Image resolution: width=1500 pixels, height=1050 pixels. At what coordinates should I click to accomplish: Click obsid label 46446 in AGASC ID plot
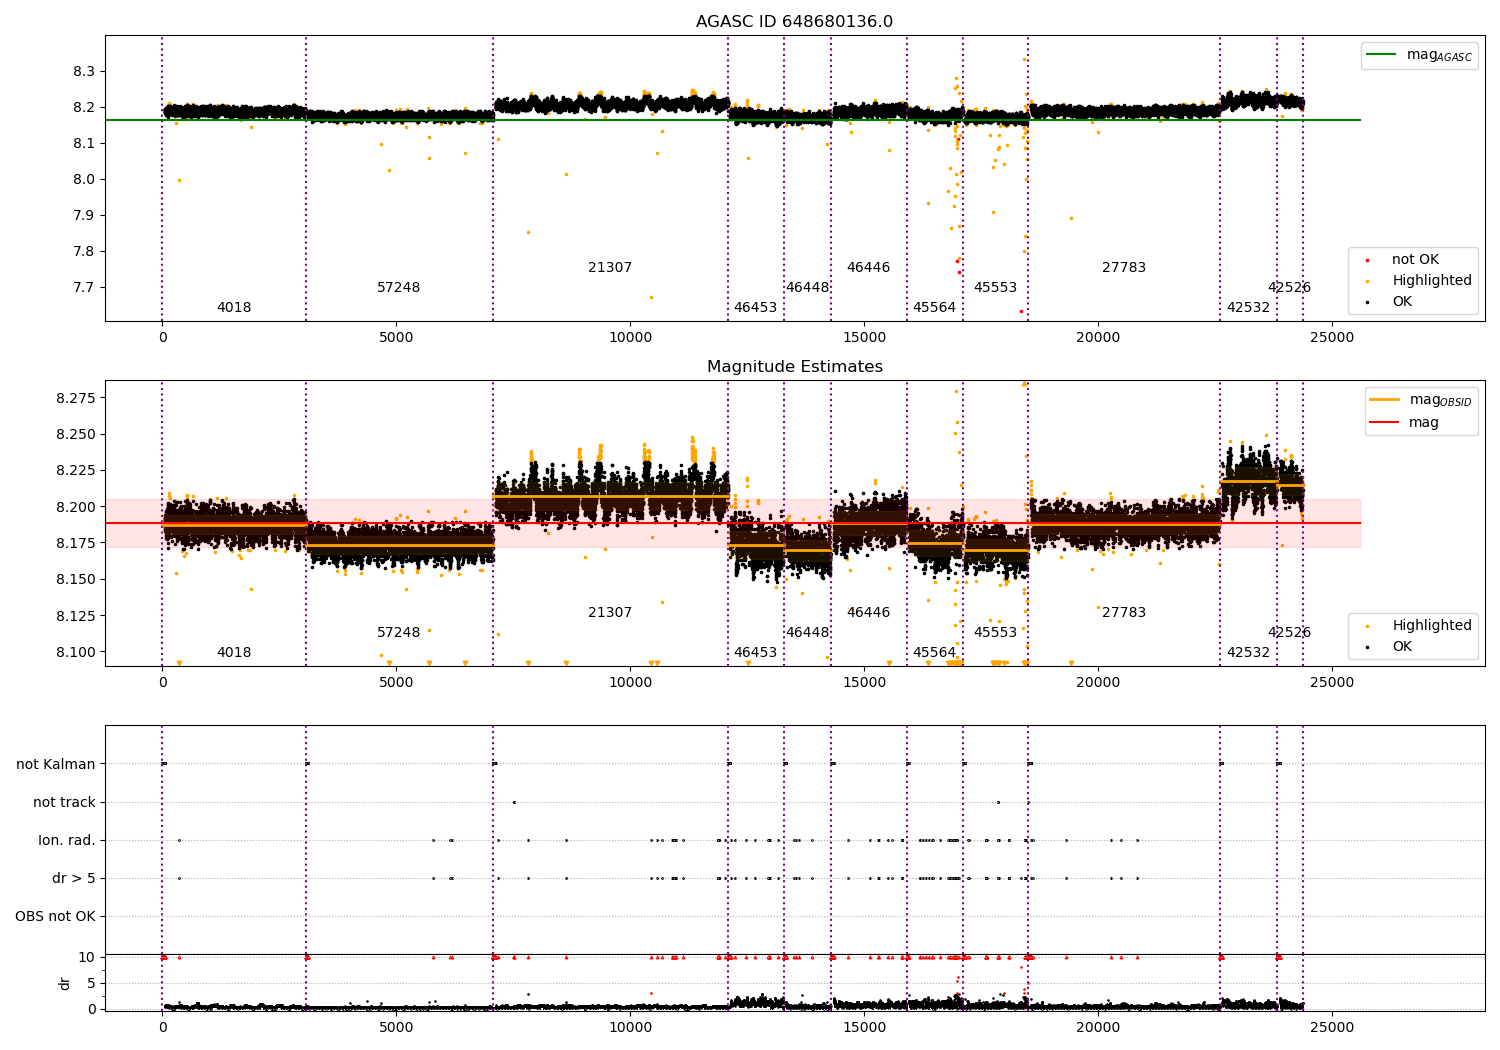[868, 268]
